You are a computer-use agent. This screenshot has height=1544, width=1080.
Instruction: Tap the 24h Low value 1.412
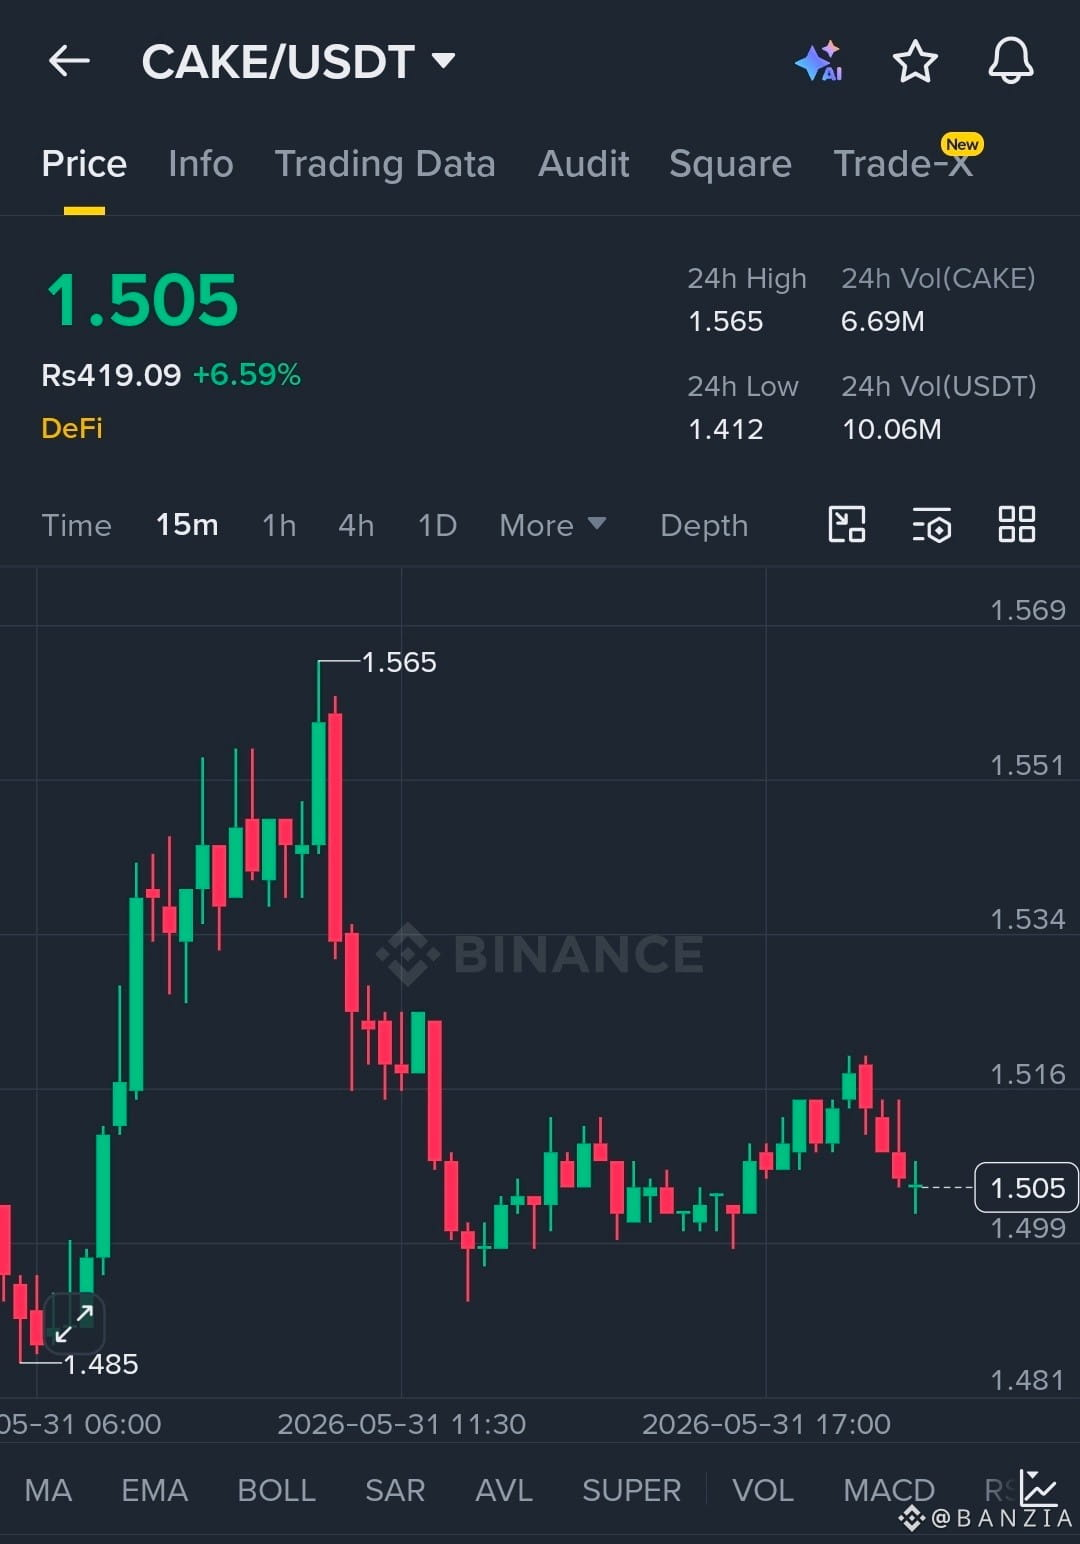[726, 429]
